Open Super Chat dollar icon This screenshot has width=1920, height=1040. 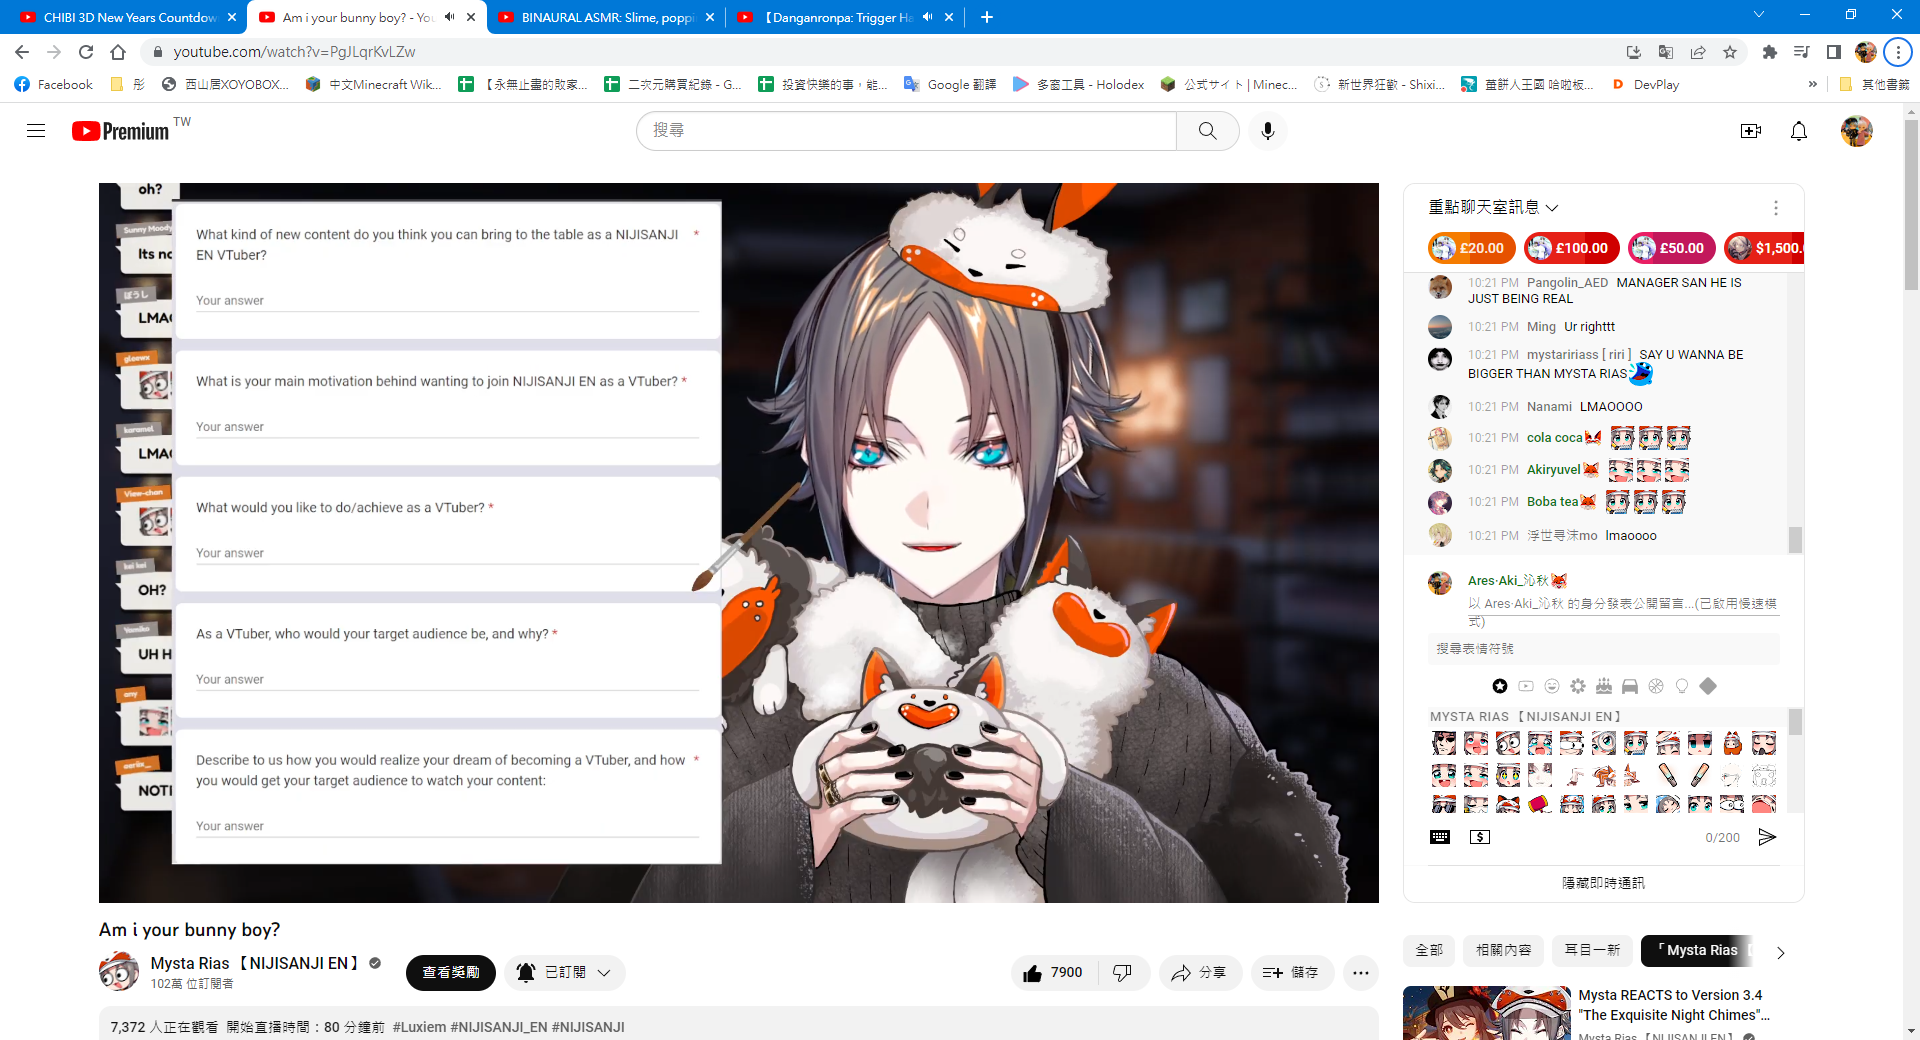pyautogui.click(x=1480, y=837)
